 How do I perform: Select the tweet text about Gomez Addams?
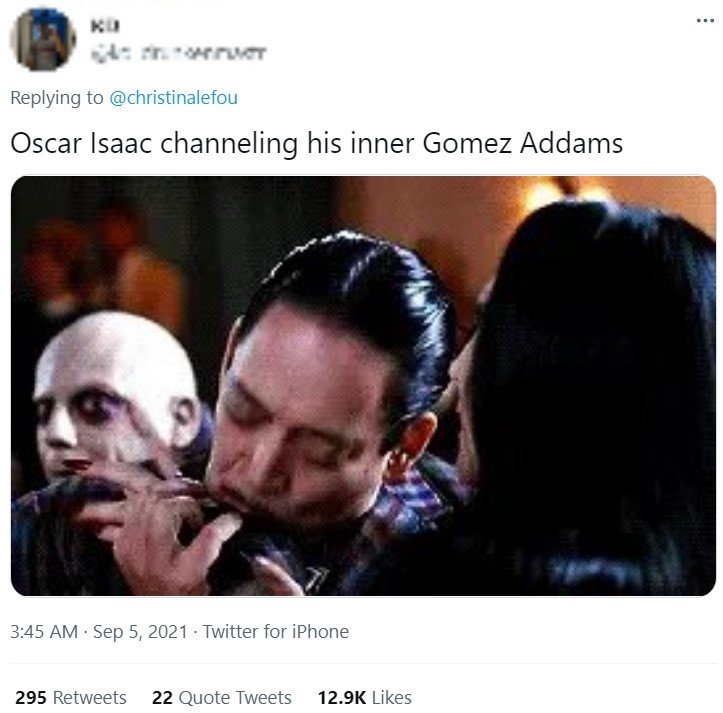coord(316,143)
